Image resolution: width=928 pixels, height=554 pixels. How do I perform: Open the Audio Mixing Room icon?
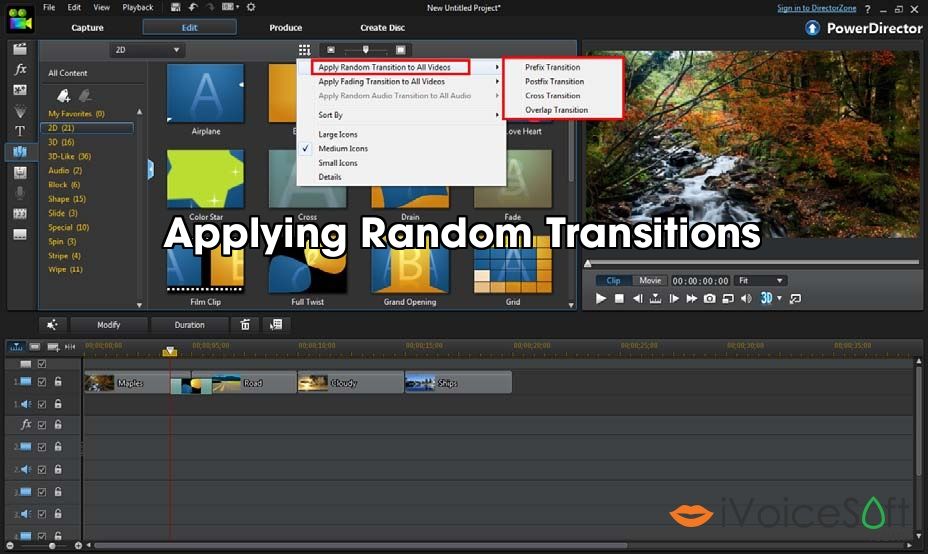point(20,172)
